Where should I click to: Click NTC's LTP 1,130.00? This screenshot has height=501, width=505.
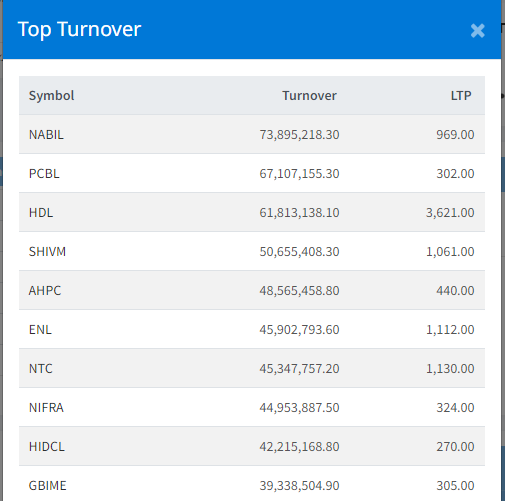pyautogui.click(x=450, y=369)
